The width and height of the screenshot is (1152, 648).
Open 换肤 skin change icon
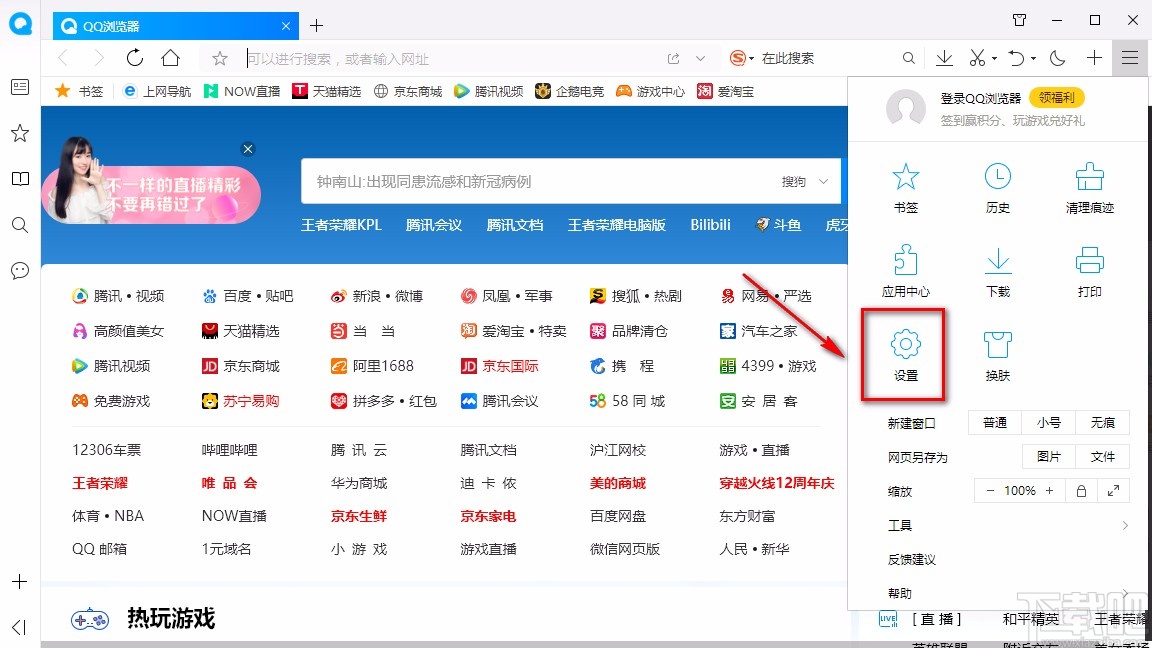(x=997, y=356)
